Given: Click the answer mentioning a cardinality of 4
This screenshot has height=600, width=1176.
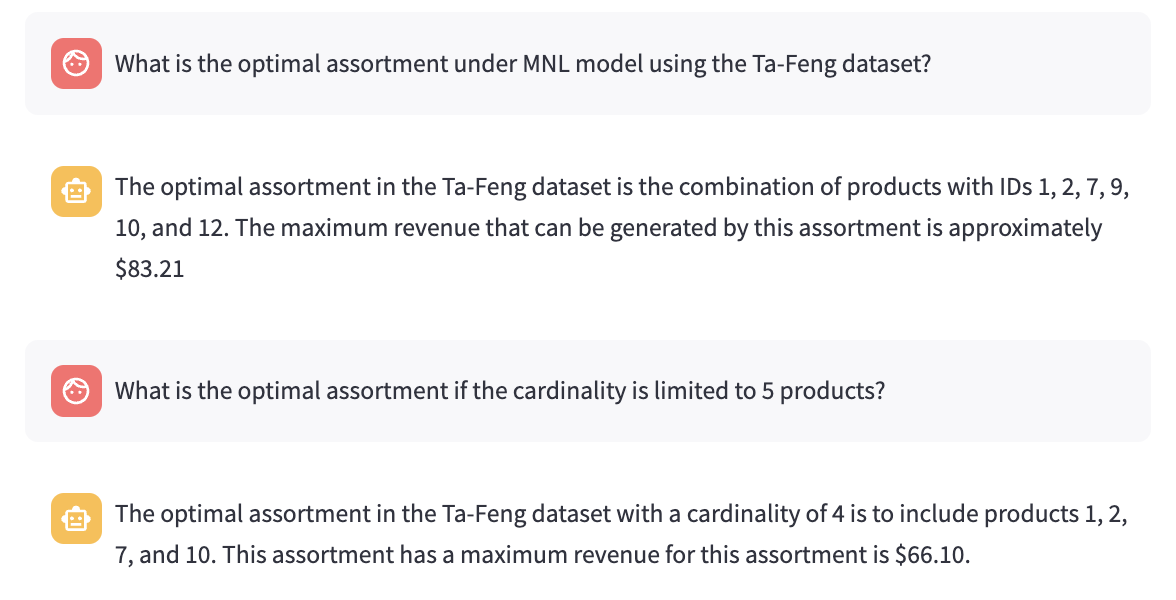Looking at the screenshot, I should 620,534.
